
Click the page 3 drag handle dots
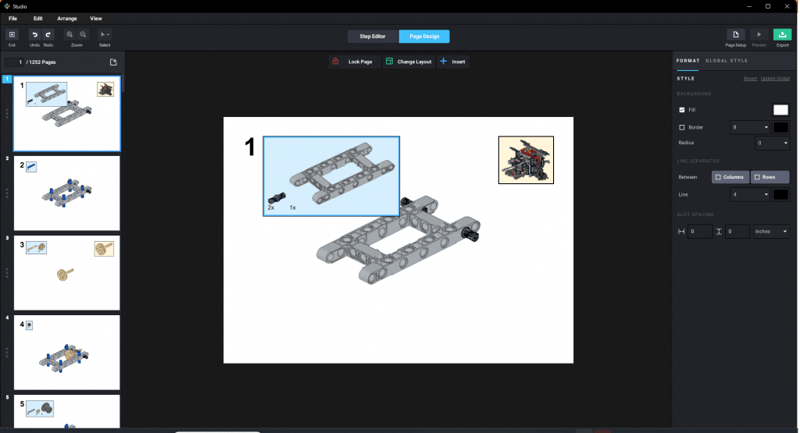(7, 273)
